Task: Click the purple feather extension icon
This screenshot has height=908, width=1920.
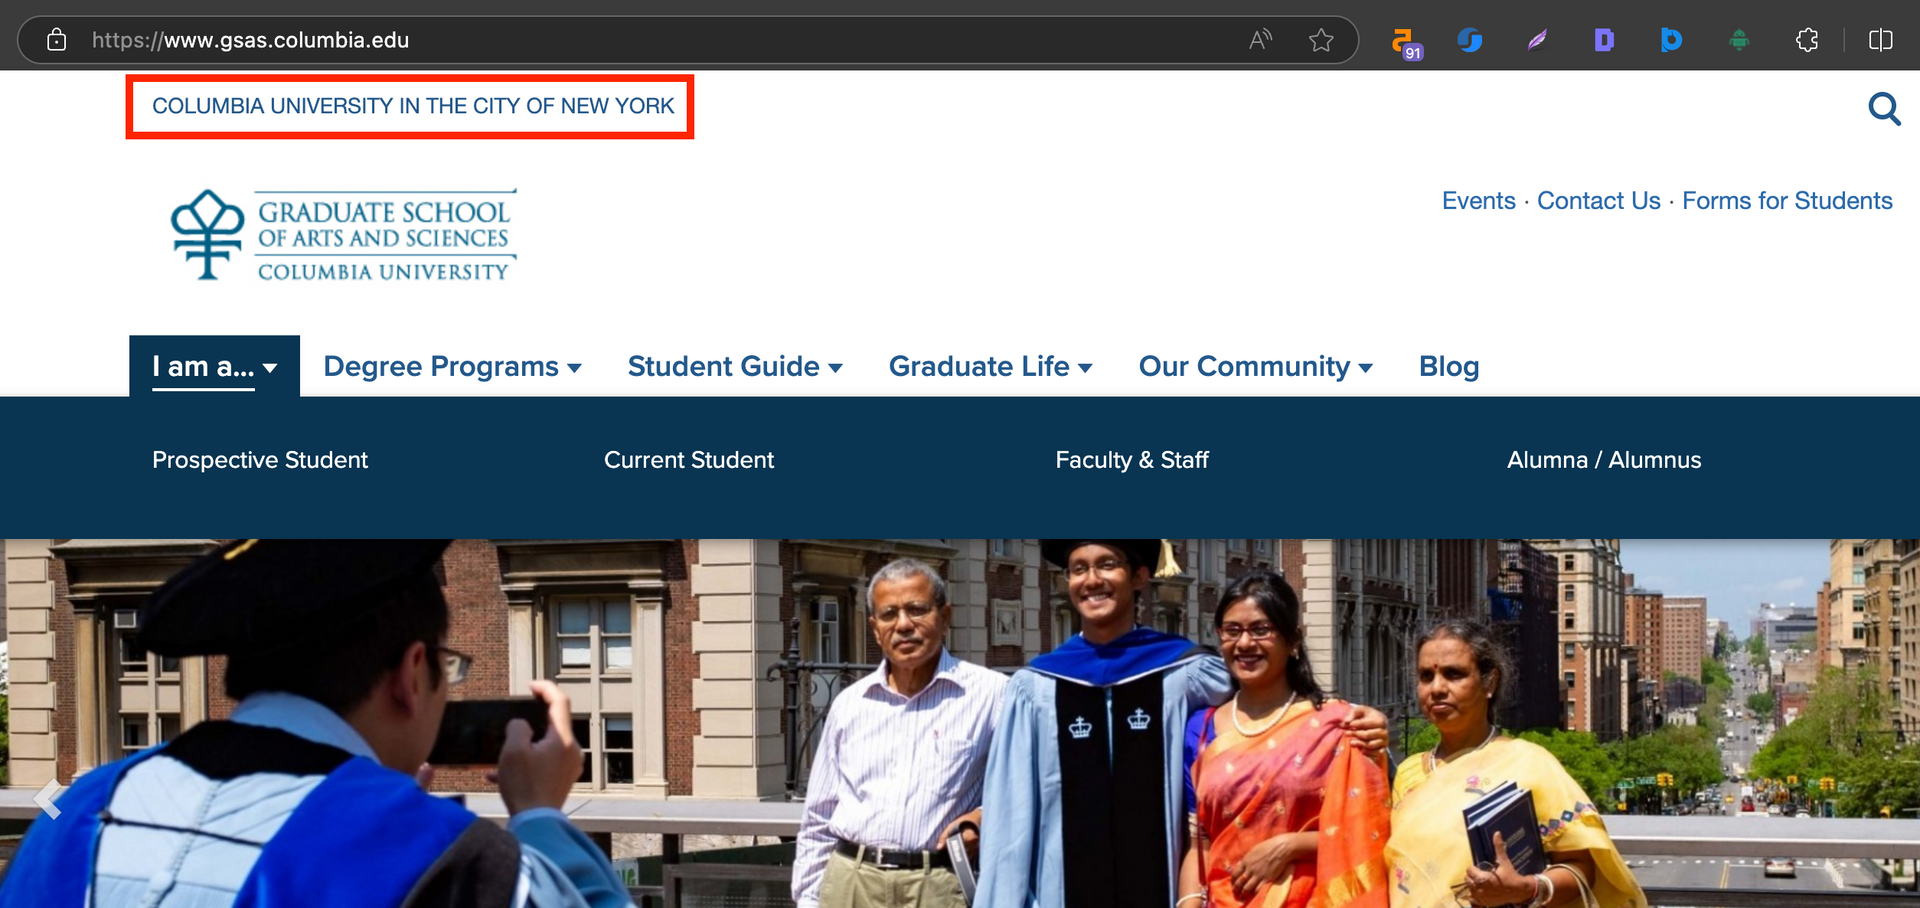Action: 1537,40
